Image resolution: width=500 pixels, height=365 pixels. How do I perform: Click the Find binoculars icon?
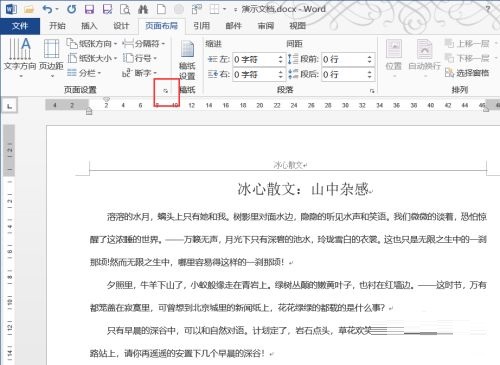point(143,9)
